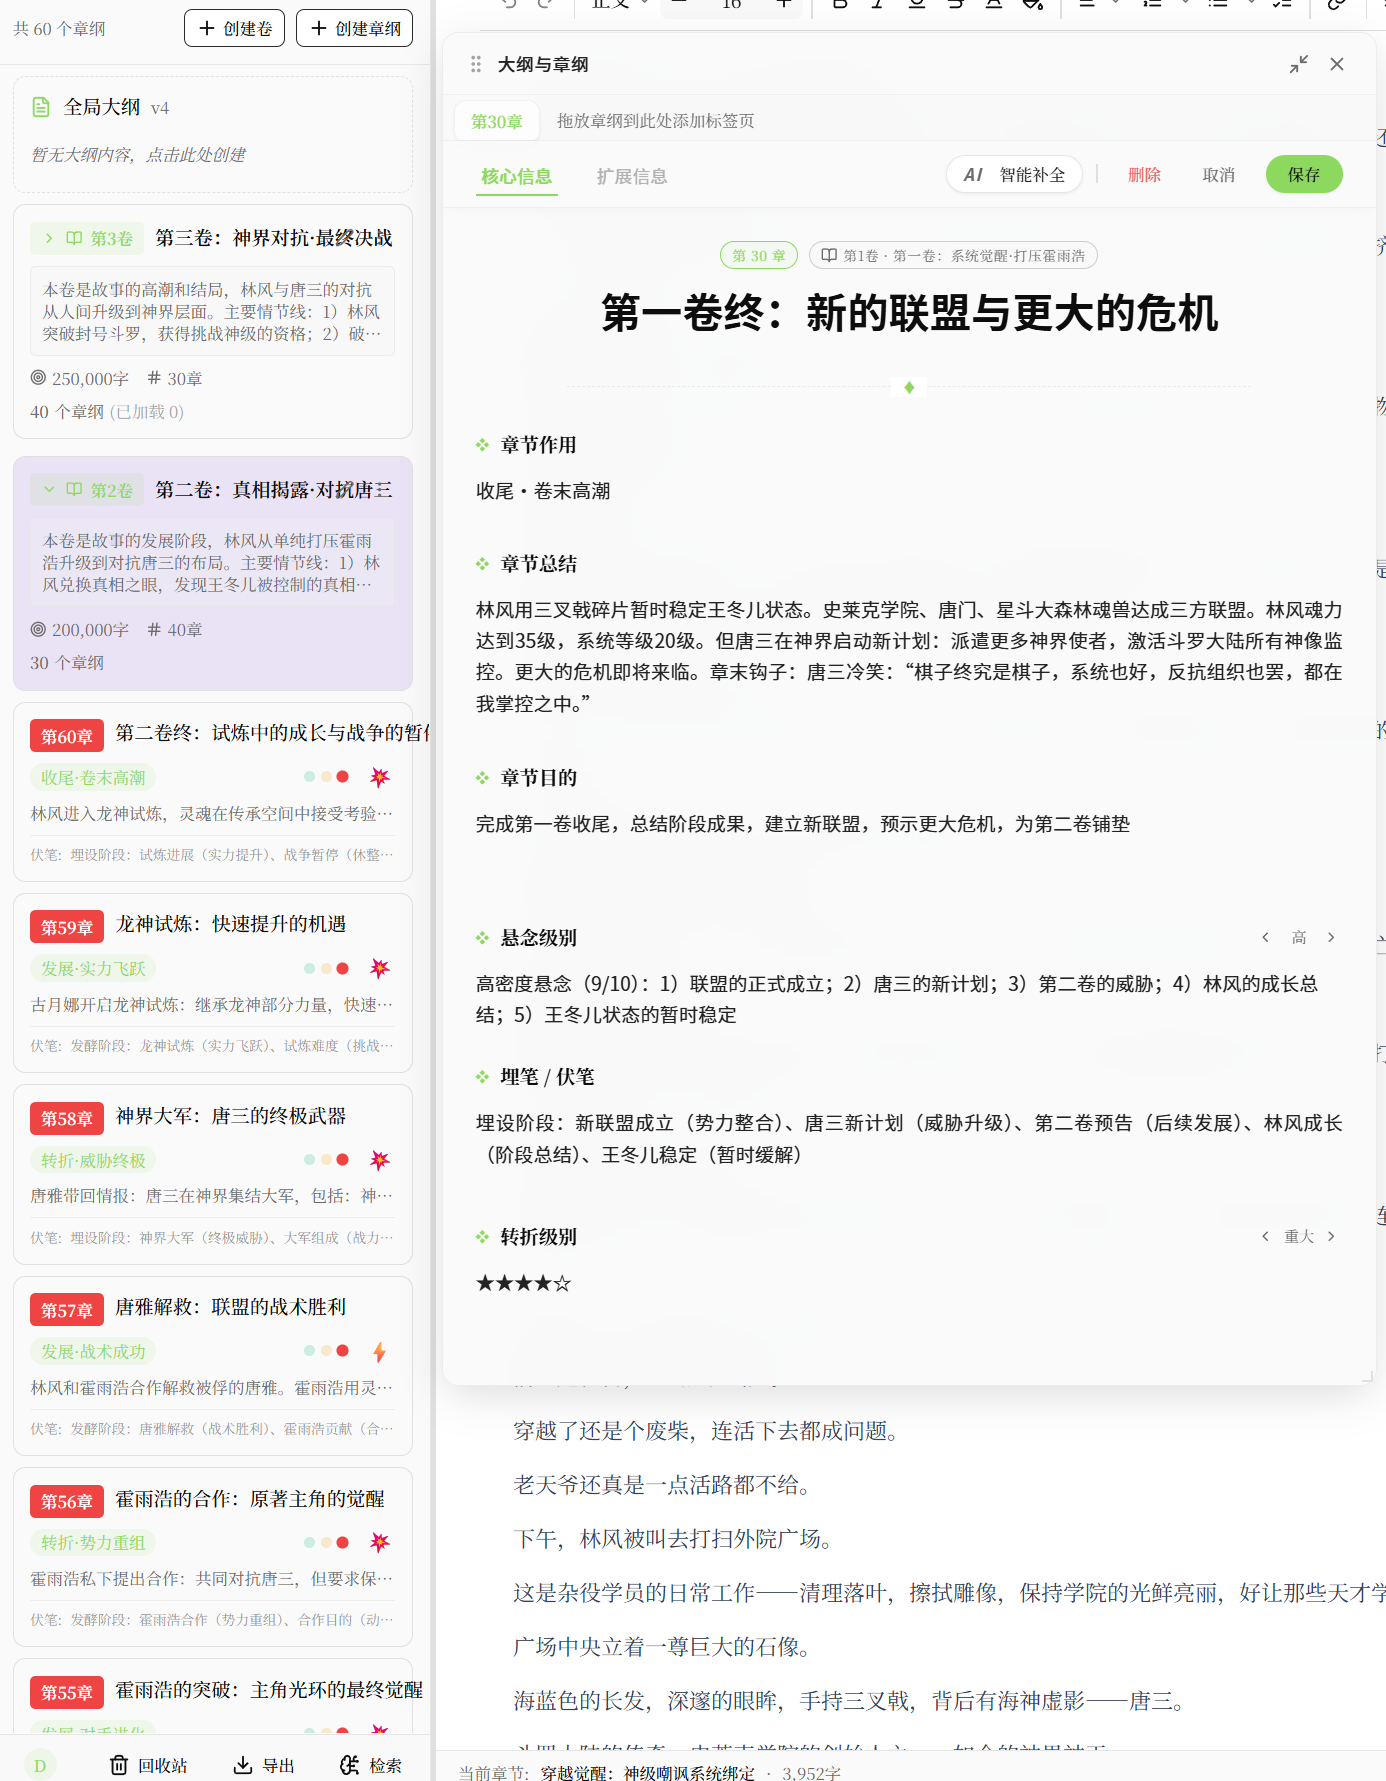Select next 悬念级别 with right chevron

tap(1331, 937)
